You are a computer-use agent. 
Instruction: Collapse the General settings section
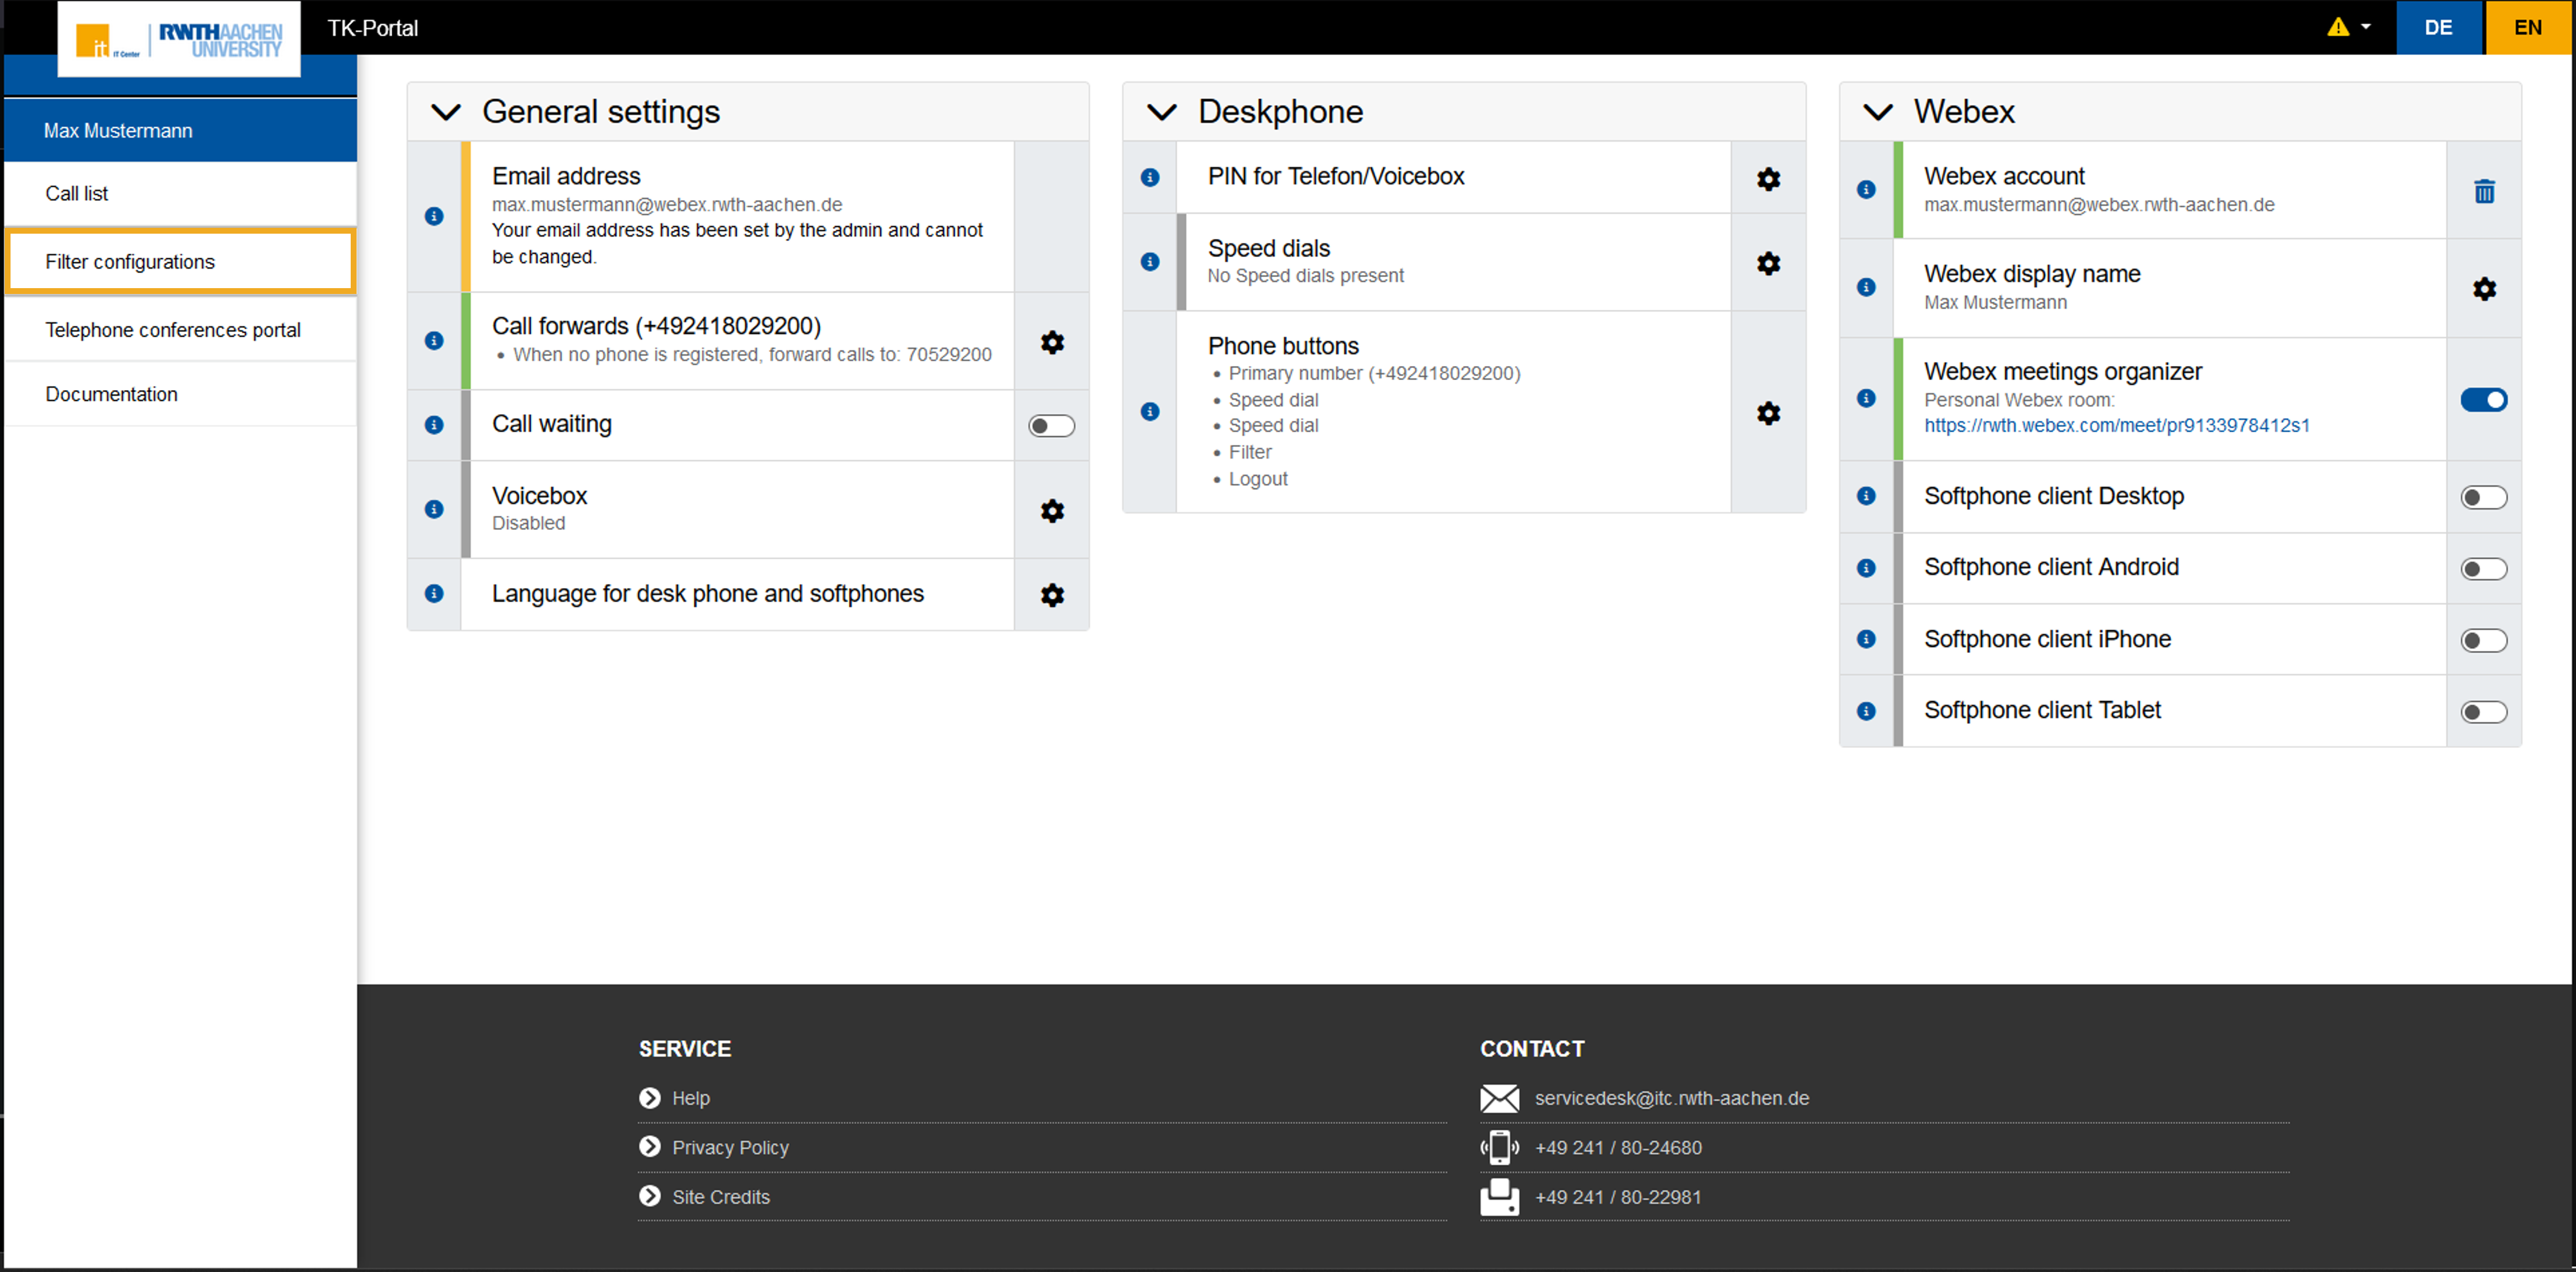tap(446, 112)
